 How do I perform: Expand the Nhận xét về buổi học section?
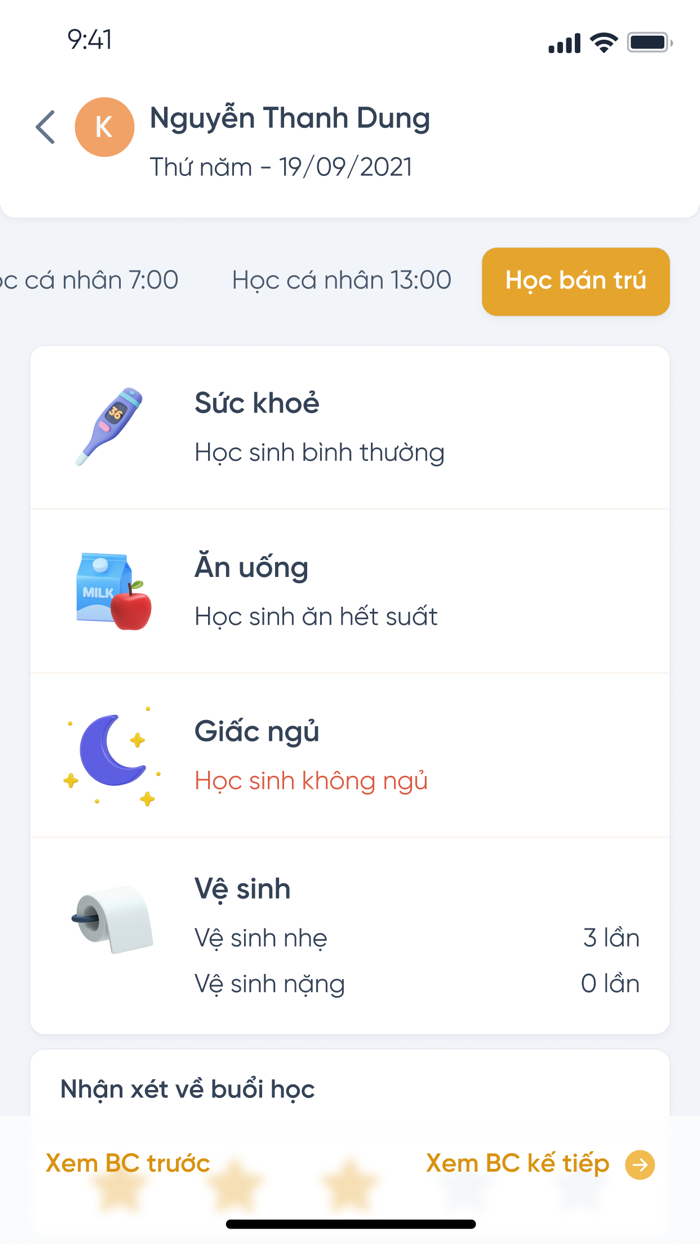(x=187, y=1089)
